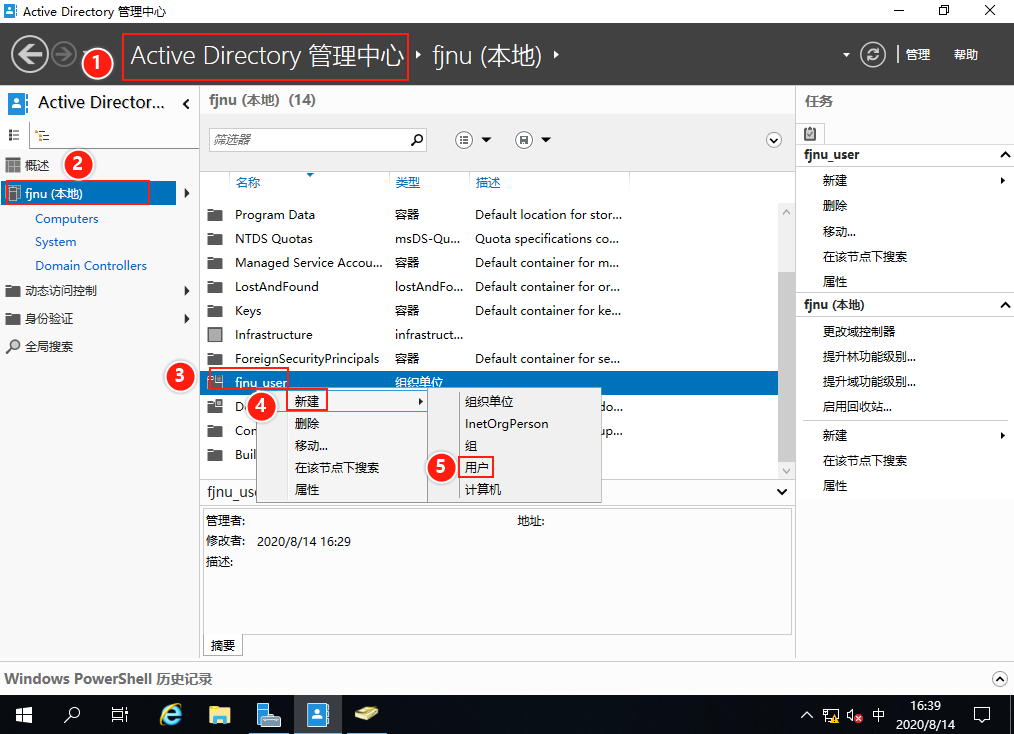Open the list view options icon
Image resolution: width=1014 pixels, height=734 pixels.
click(x=464, y=140)
